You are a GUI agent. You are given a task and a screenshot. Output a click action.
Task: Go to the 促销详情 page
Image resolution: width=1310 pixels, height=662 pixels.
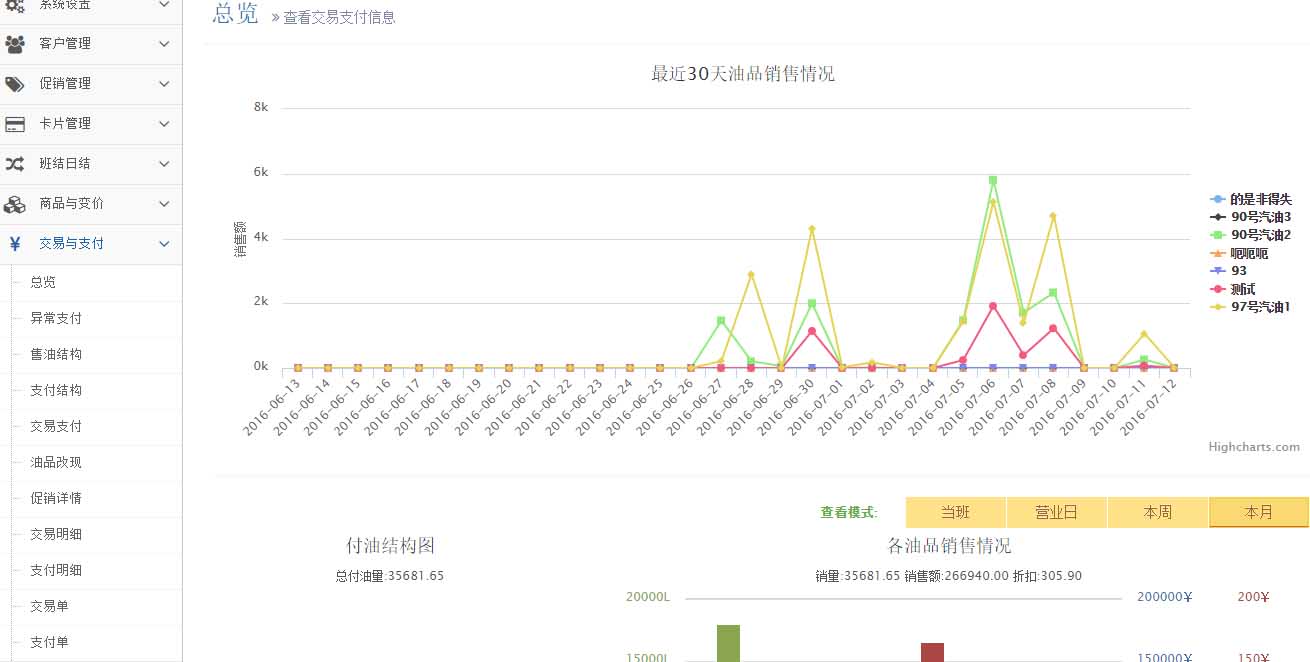pos(56,499)
